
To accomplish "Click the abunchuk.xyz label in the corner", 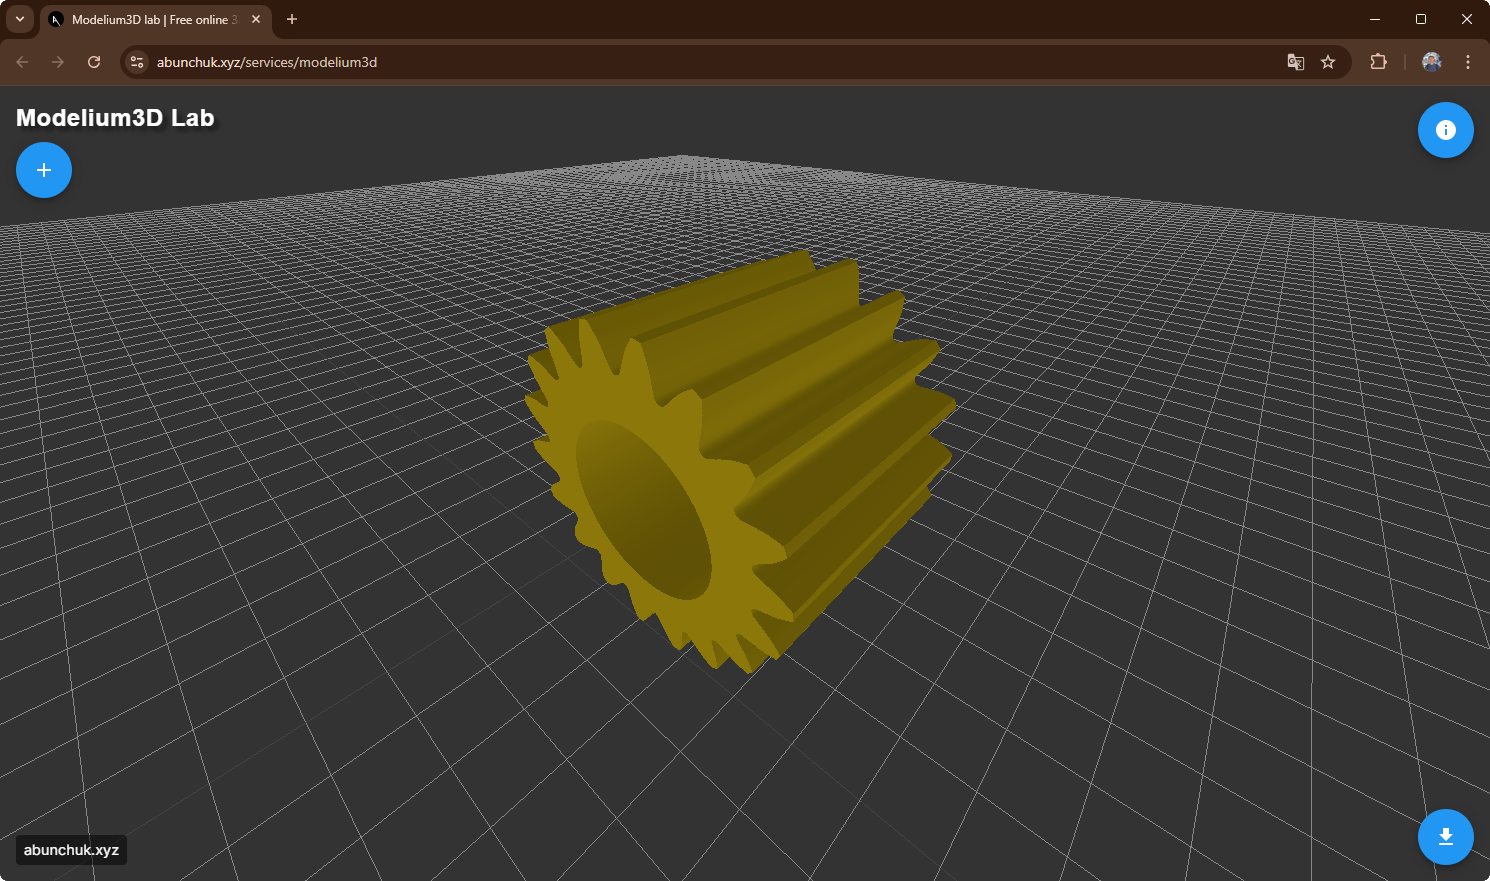I will pyautogui.click(x=70, y=850).
